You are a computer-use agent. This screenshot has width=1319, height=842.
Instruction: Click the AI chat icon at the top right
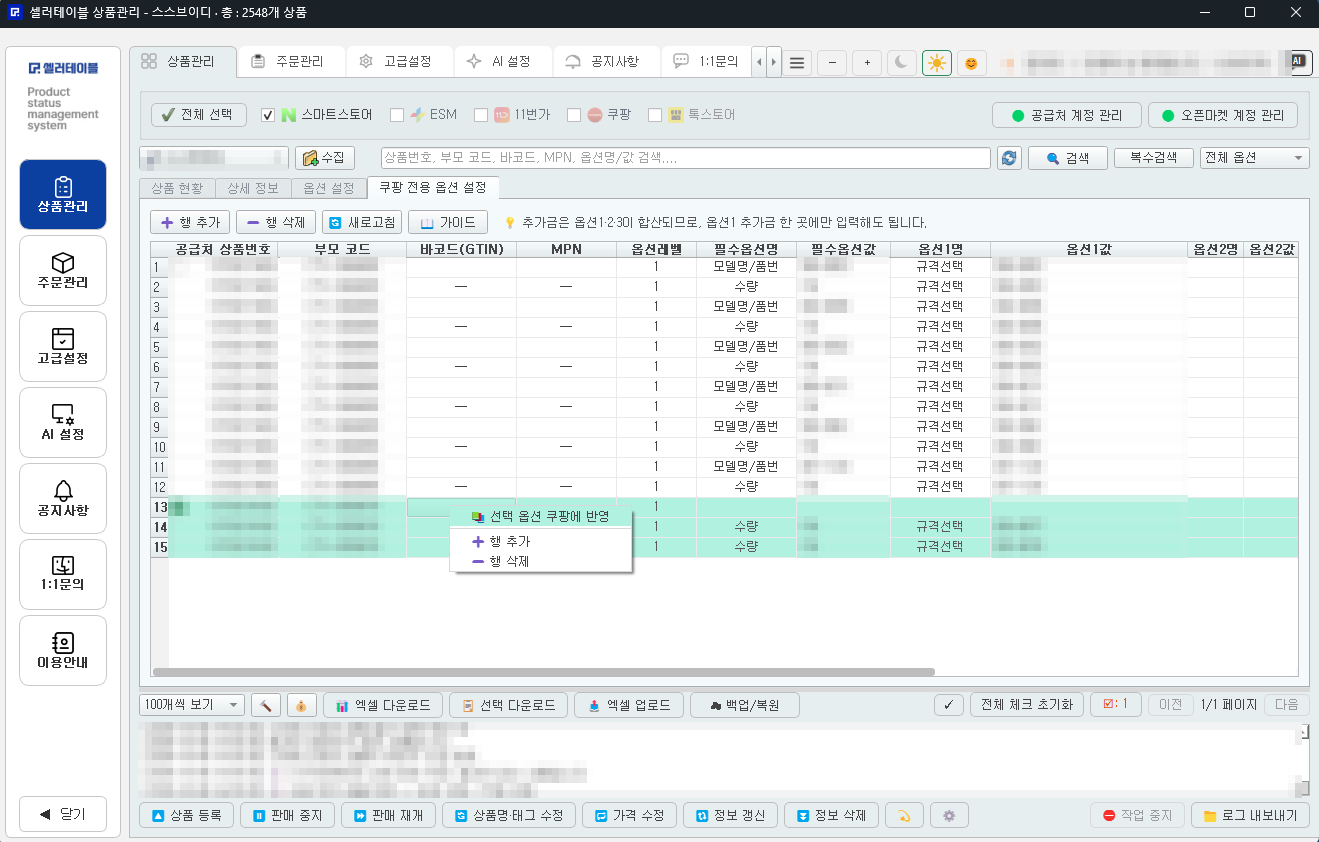pyautogui.click(x=1298, y=61)
